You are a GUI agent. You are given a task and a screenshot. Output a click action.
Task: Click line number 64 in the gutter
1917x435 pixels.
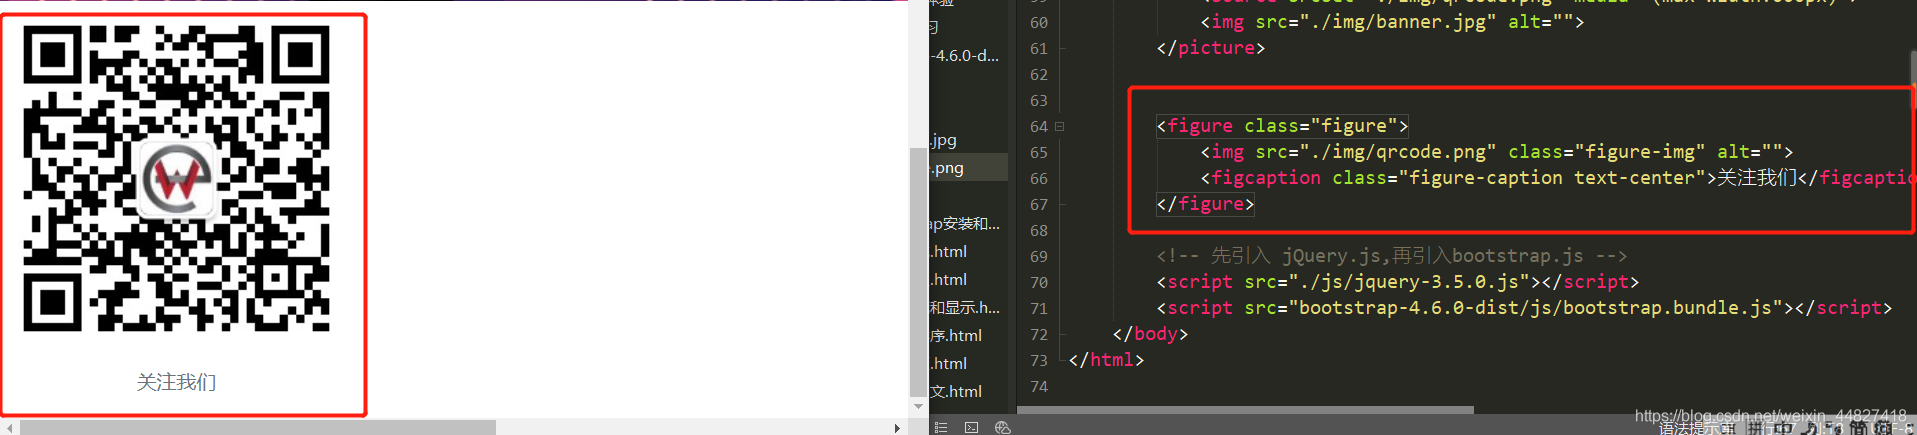pyautogui.click(x=1039, y=127)
